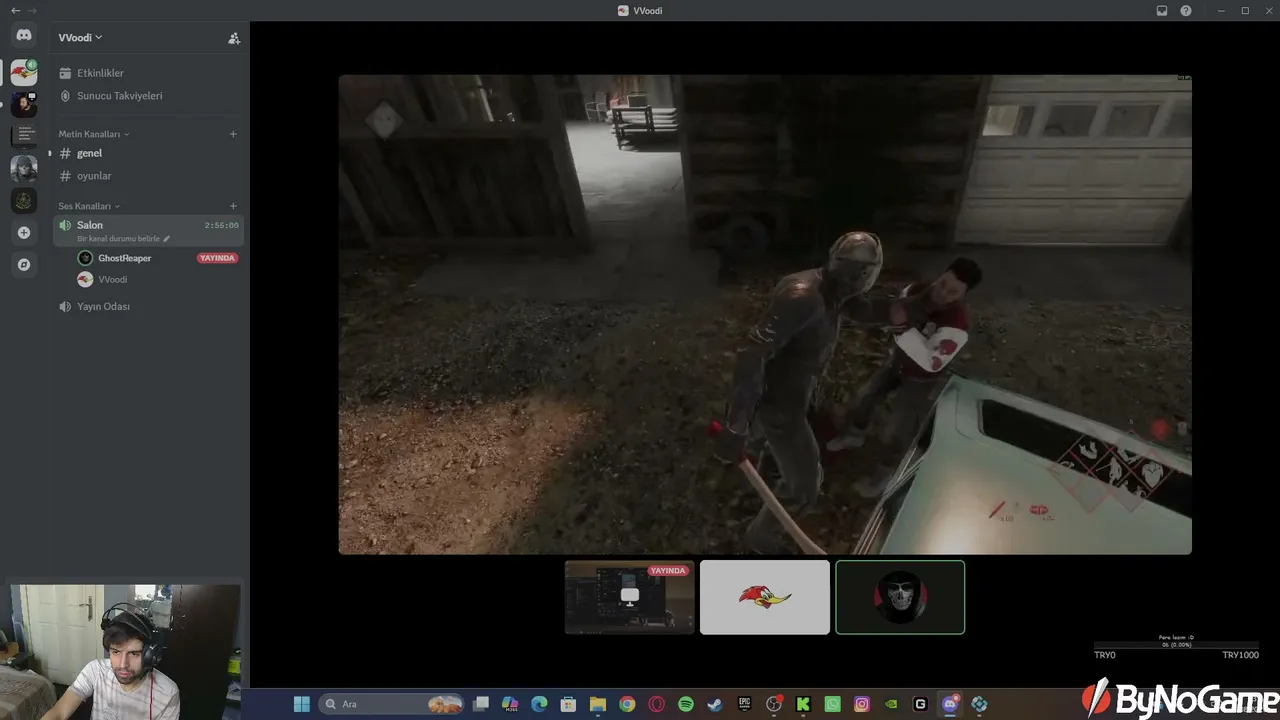Viewport: 1280px width, 720px height.
Task: Launch Microsoft 365 from the taskbar
Action: (510, 704)
